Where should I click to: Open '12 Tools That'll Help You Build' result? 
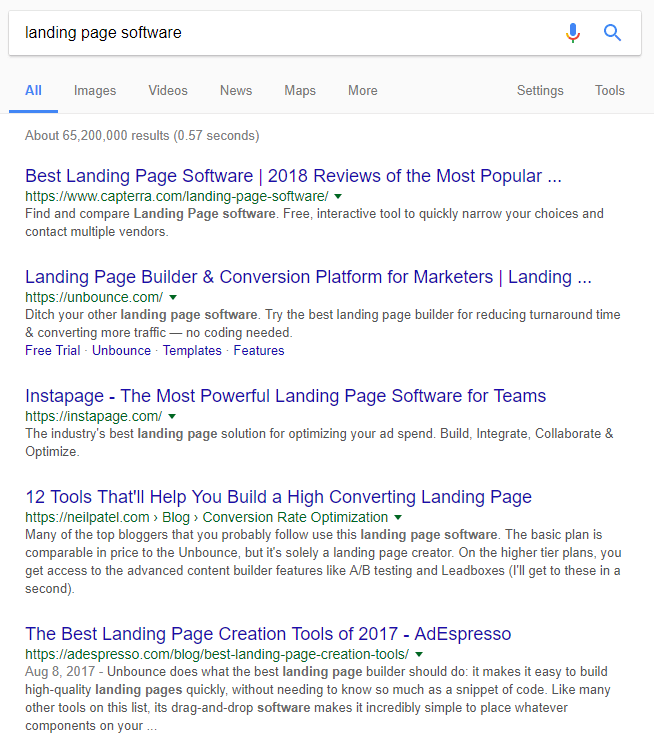279,497
